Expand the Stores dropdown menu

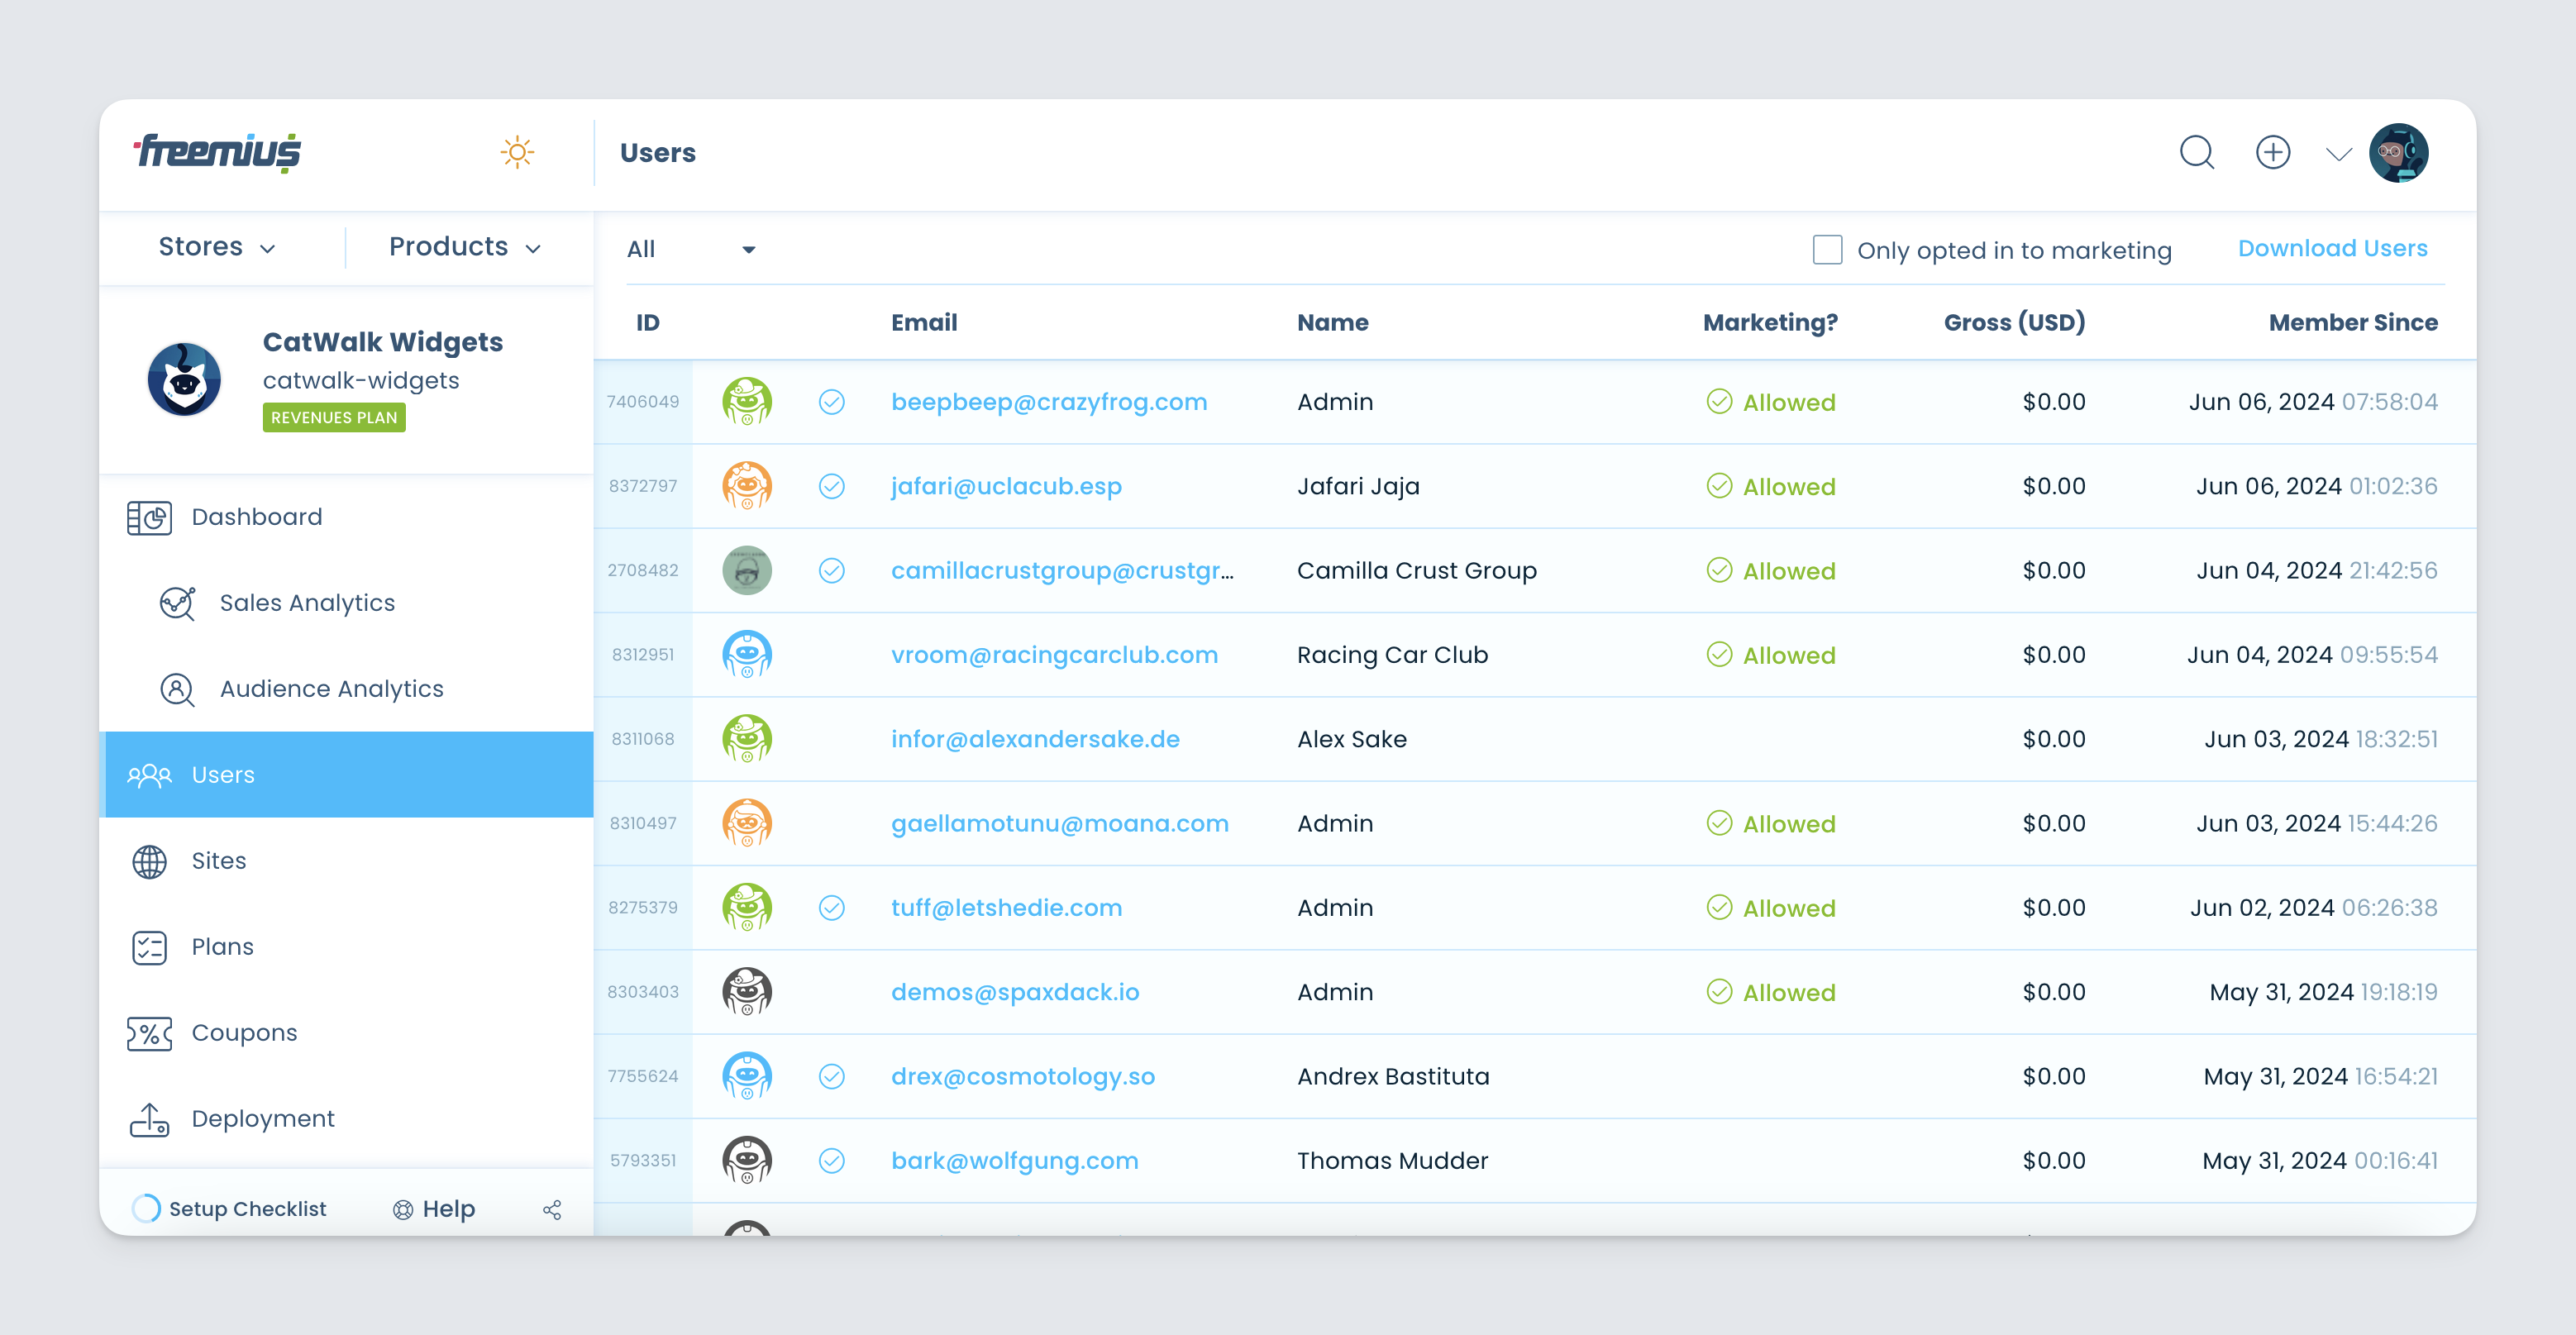coord(212,247)
